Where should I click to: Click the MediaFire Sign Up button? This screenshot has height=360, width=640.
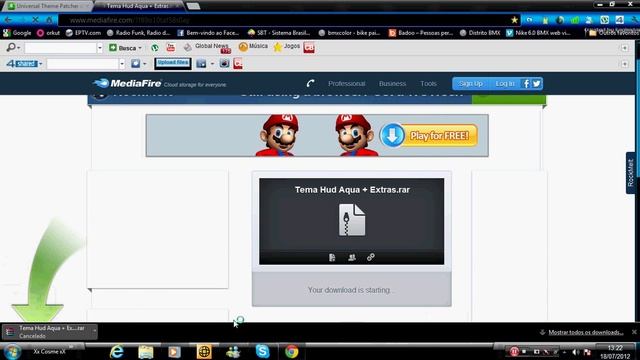470,84
